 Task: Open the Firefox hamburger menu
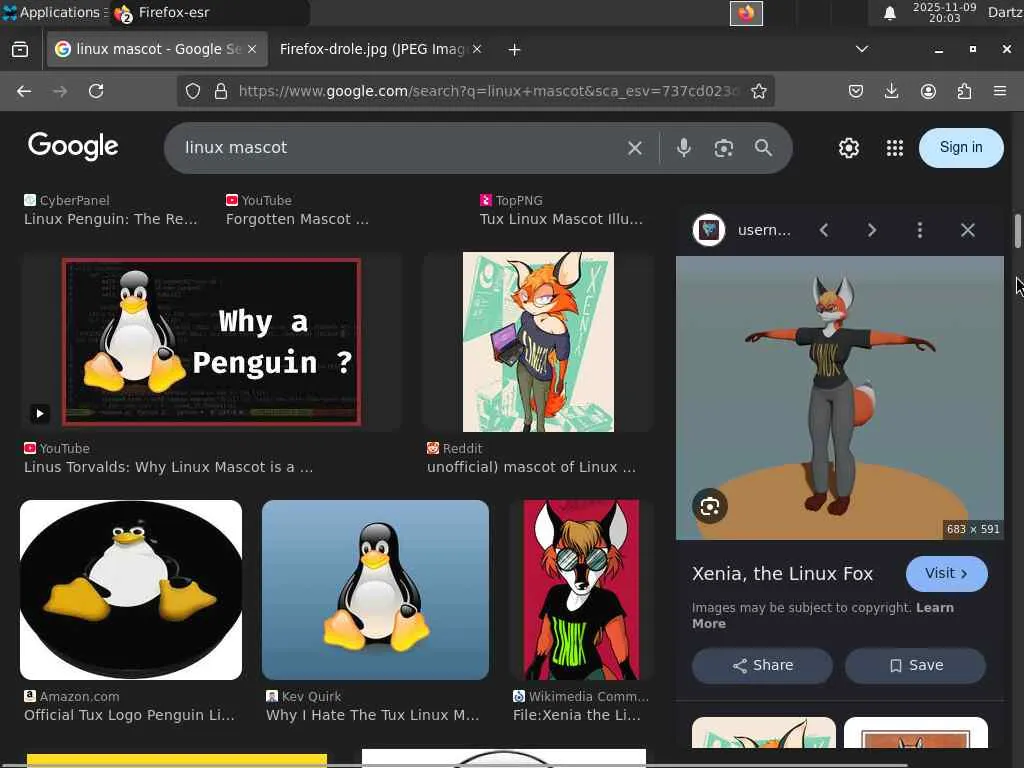(x=1000, y=91)
